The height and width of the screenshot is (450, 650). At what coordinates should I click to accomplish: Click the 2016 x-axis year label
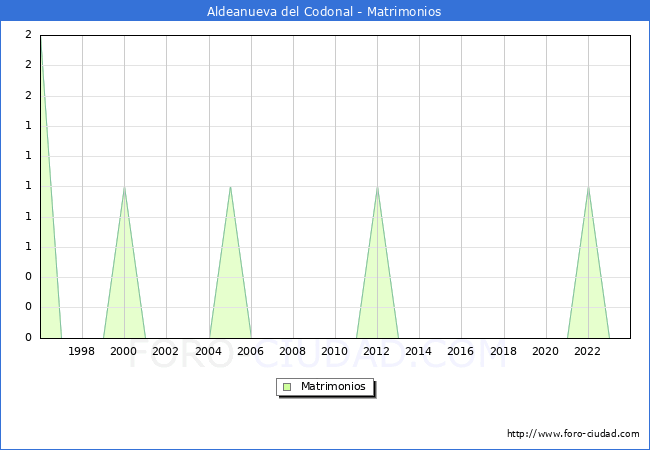(461, 351)
